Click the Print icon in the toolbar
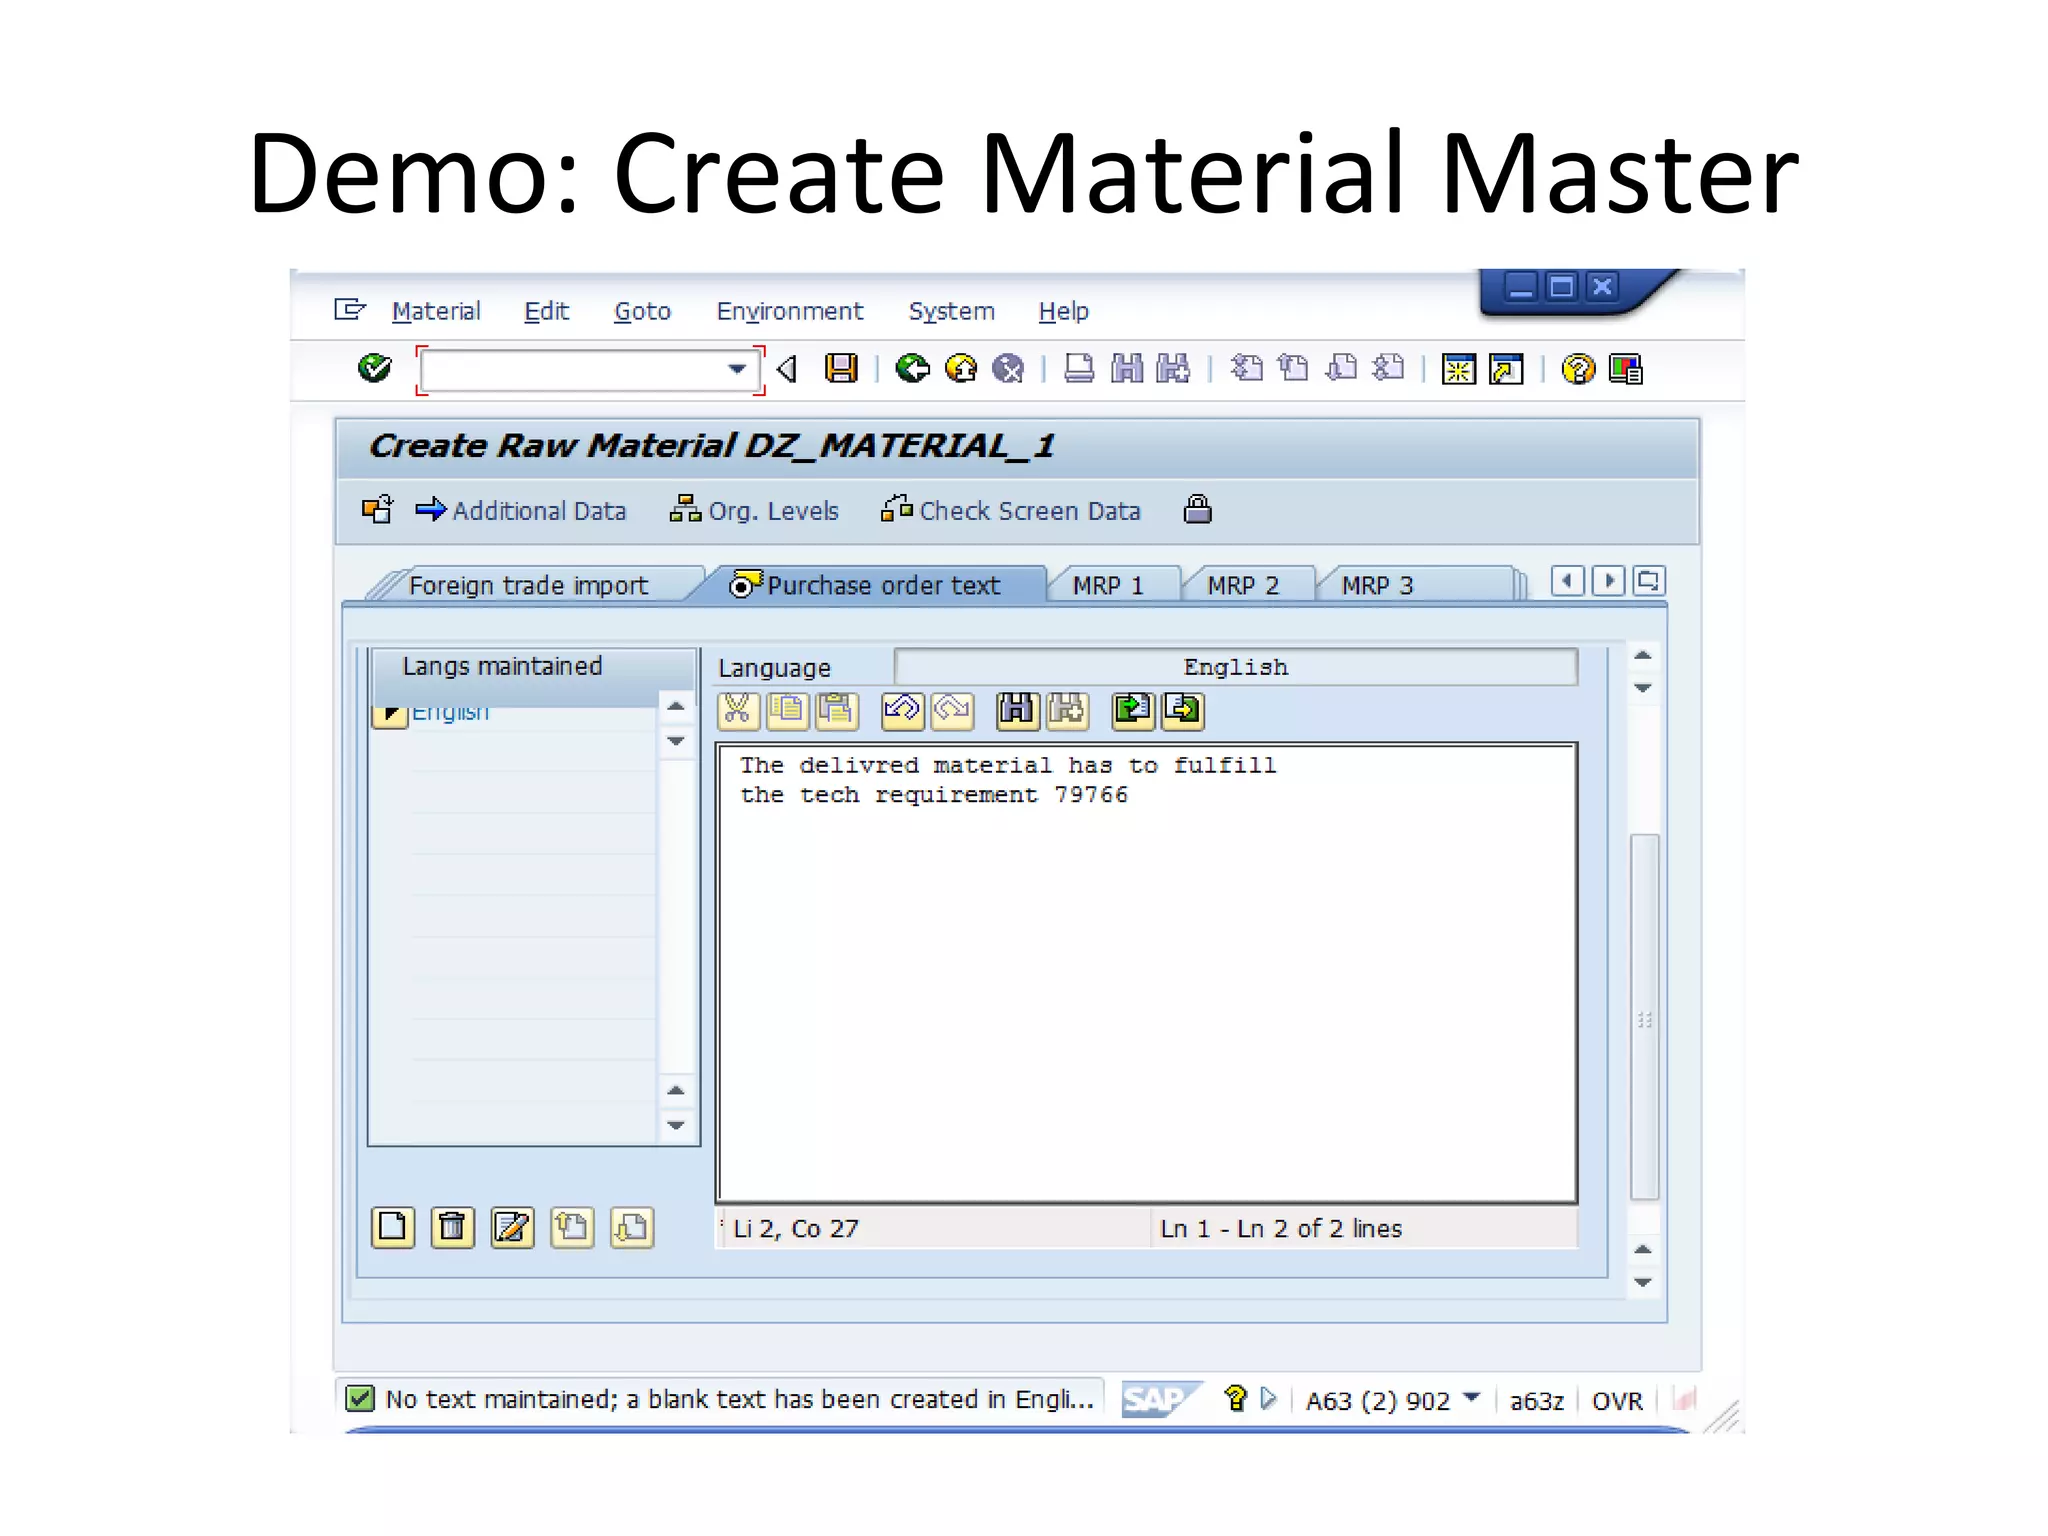This screenshot has width=2048, height=1536. click(1079, 369)
